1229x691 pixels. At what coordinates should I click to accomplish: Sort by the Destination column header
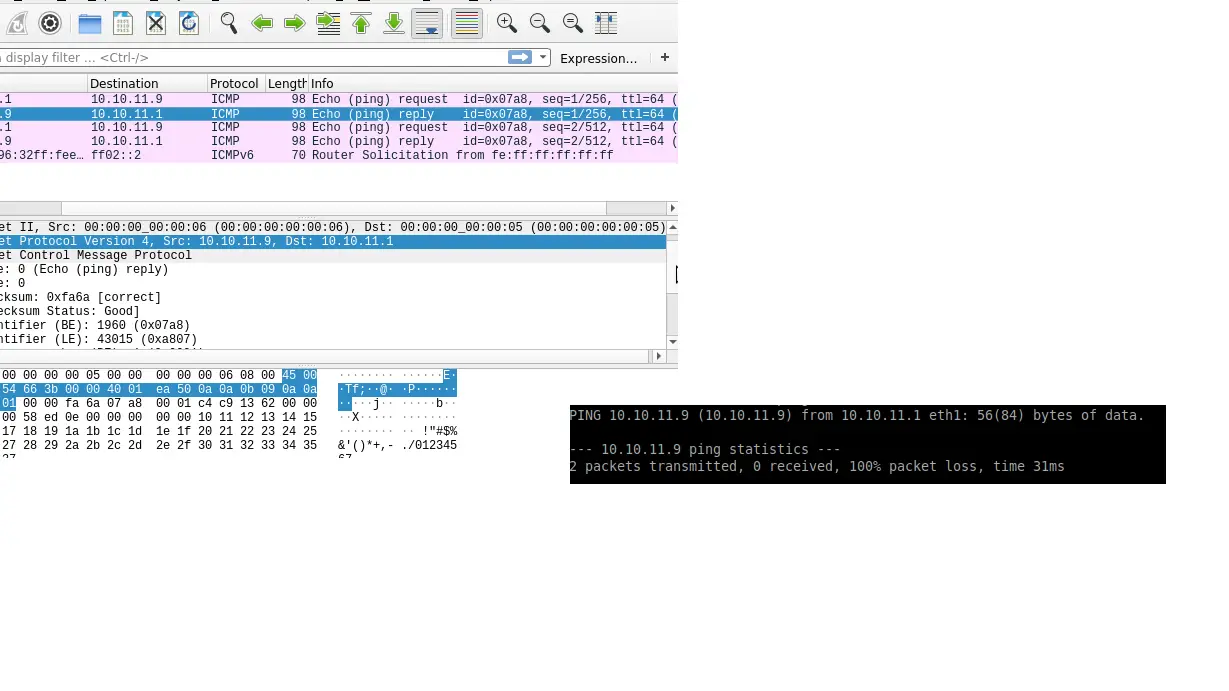tap(147, 84)
